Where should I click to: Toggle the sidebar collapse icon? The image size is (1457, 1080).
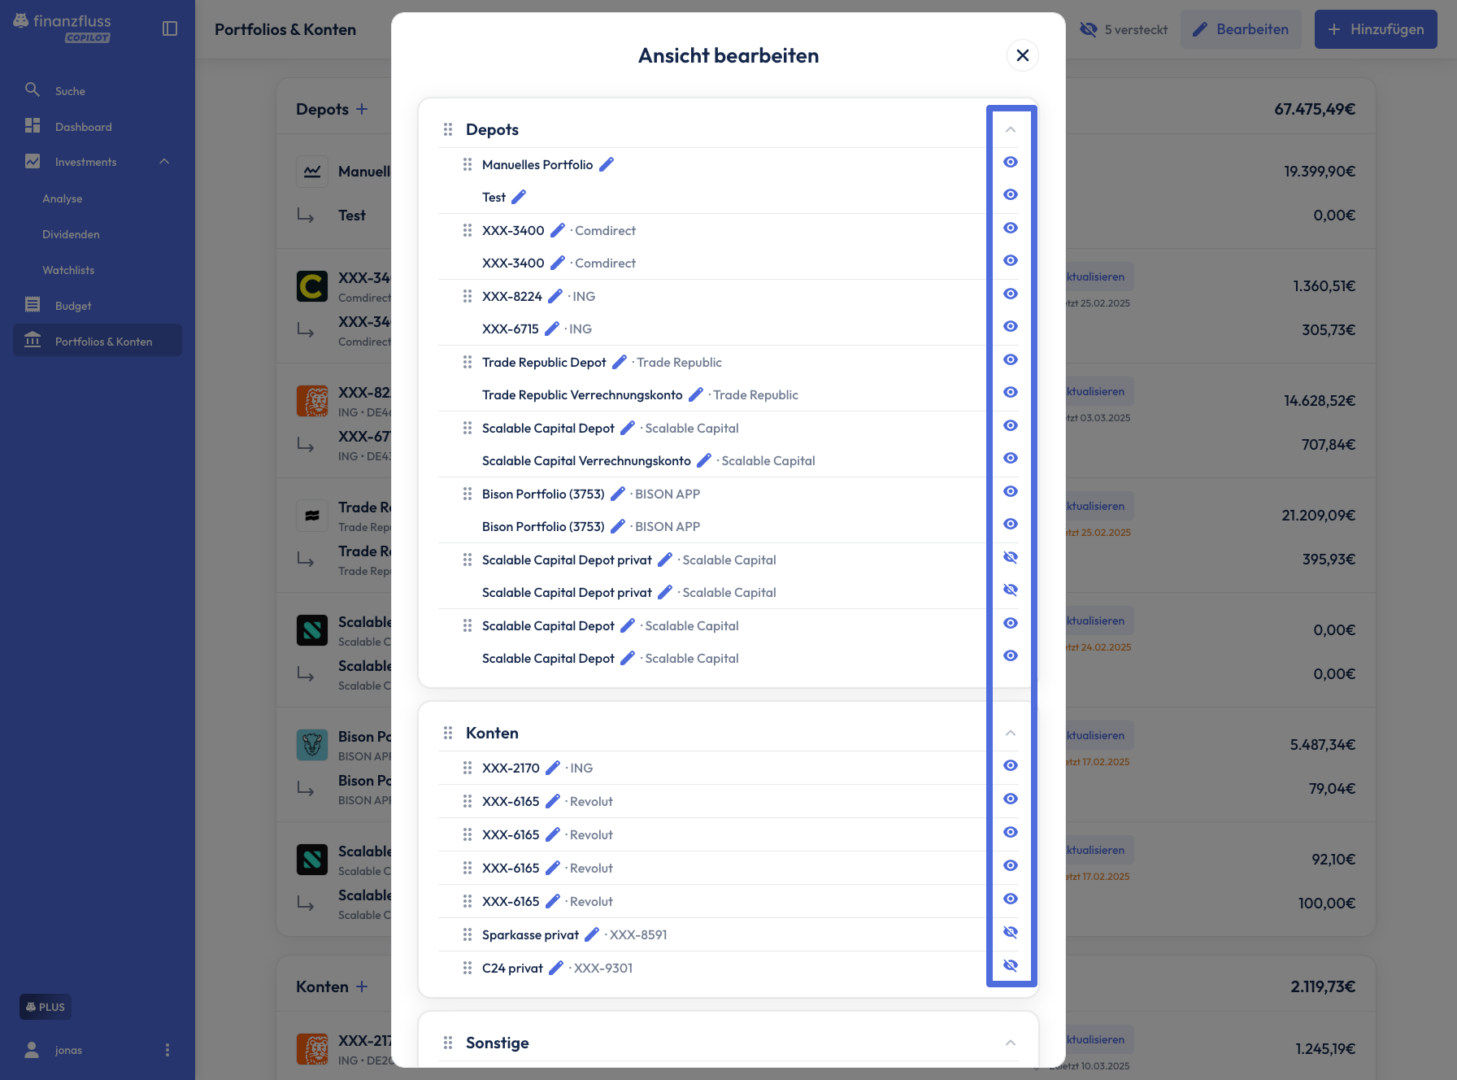coord(170,29)
